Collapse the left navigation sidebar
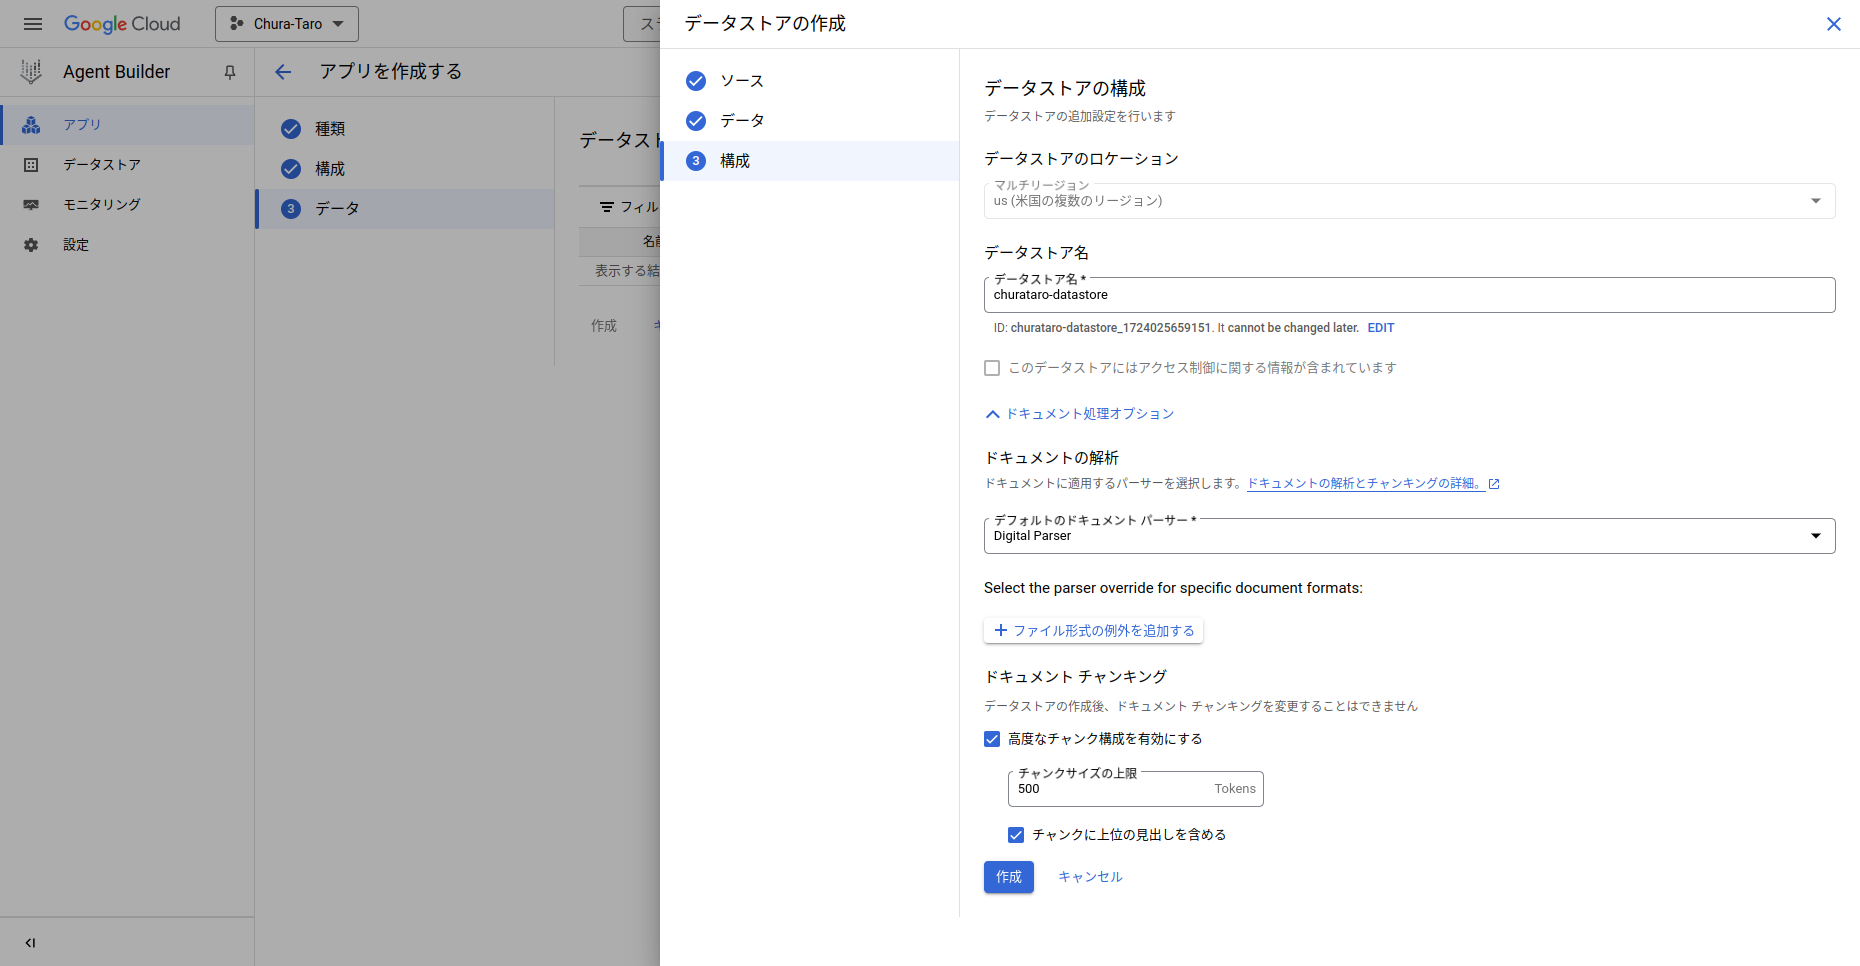Screen dimensions: 1860x966 pos(30,942)
